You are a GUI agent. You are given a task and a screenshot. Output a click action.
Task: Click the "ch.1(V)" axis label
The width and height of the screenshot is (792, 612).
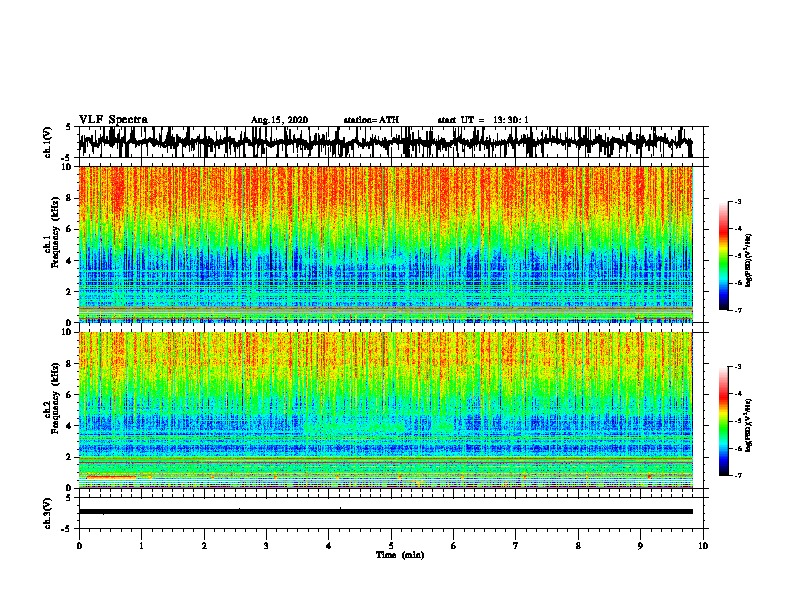tap(48, 142)
